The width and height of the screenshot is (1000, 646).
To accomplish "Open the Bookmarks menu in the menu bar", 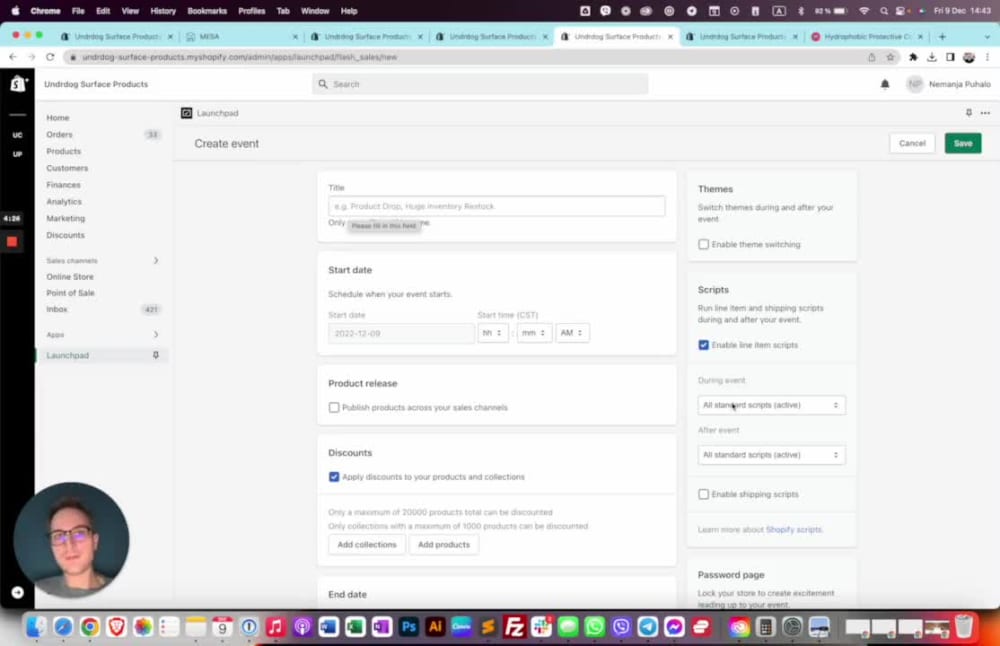I will point(206,11).
